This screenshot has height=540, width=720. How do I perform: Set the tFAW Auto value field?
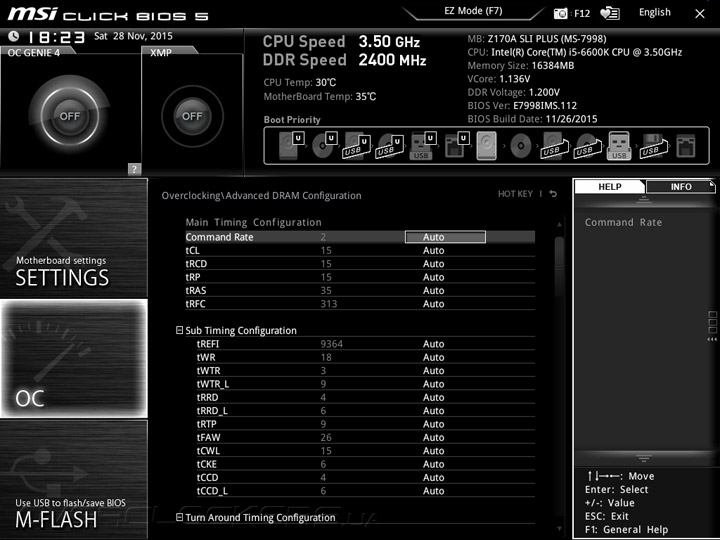pyautogui.click(x=433, y=437)
